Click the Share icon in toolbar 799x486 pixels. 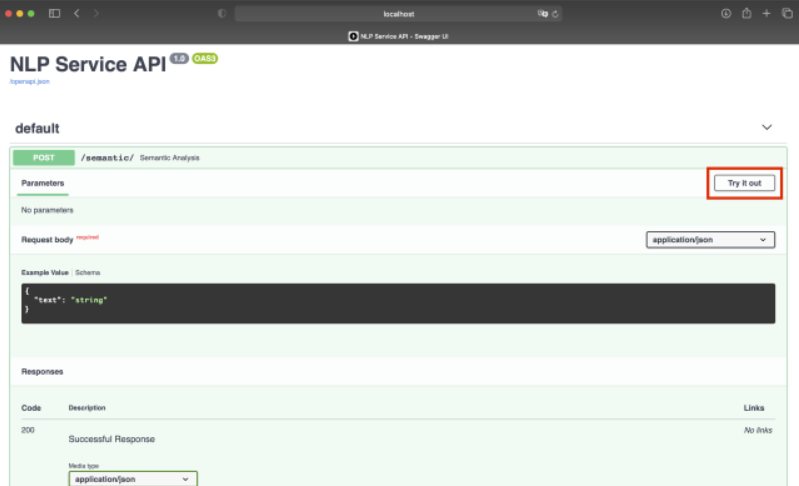[747, 13]
